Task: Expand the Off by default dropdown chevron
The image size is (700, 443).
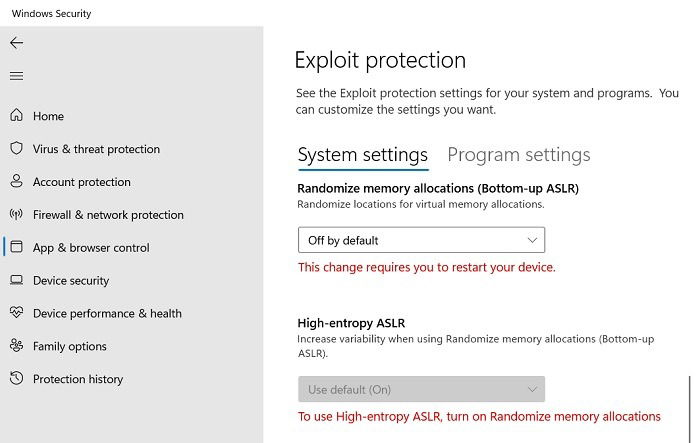Action: point(532,240)
